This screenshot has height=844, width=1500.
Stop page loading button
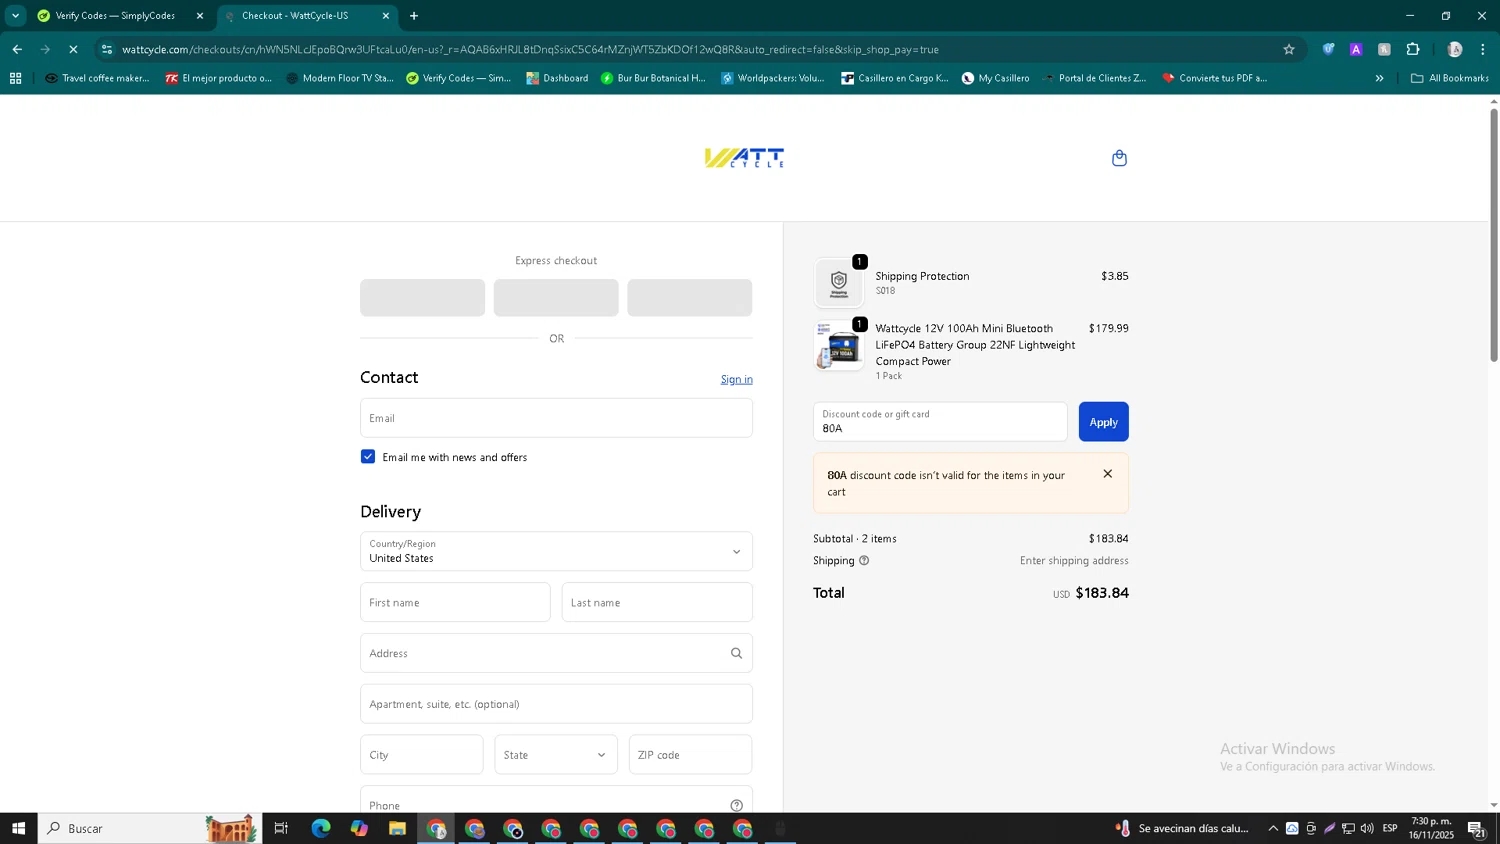[73, 49]
